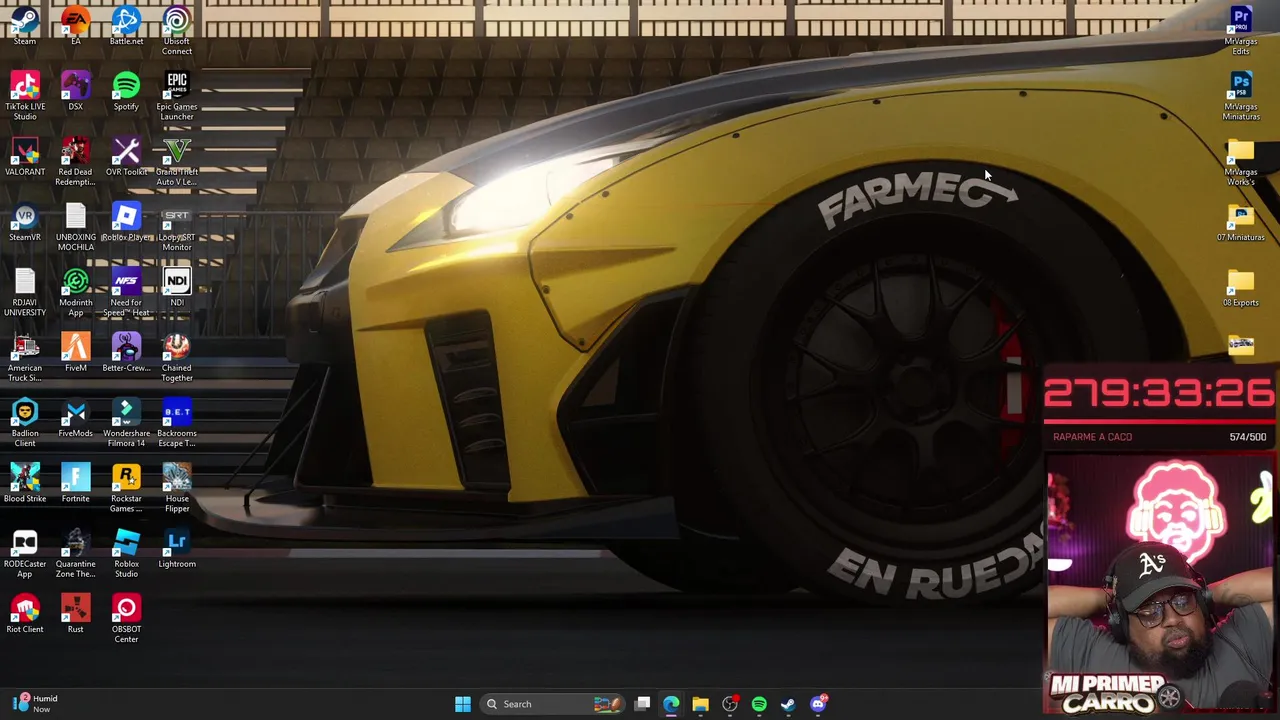Click the RODECaster App icon
This screenshot has height=720, width=1280.
25,553
